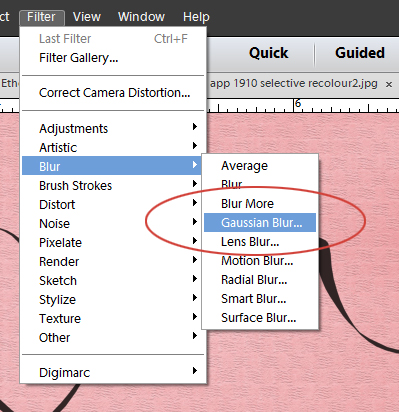Open the Surface Blur filter
This screenshot has height=412, width=399.
(260, 317)
